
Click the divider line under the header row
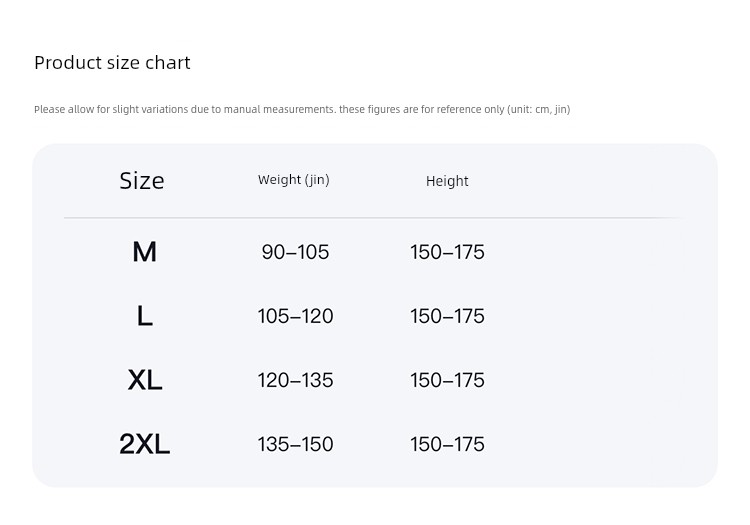[375, 218]
